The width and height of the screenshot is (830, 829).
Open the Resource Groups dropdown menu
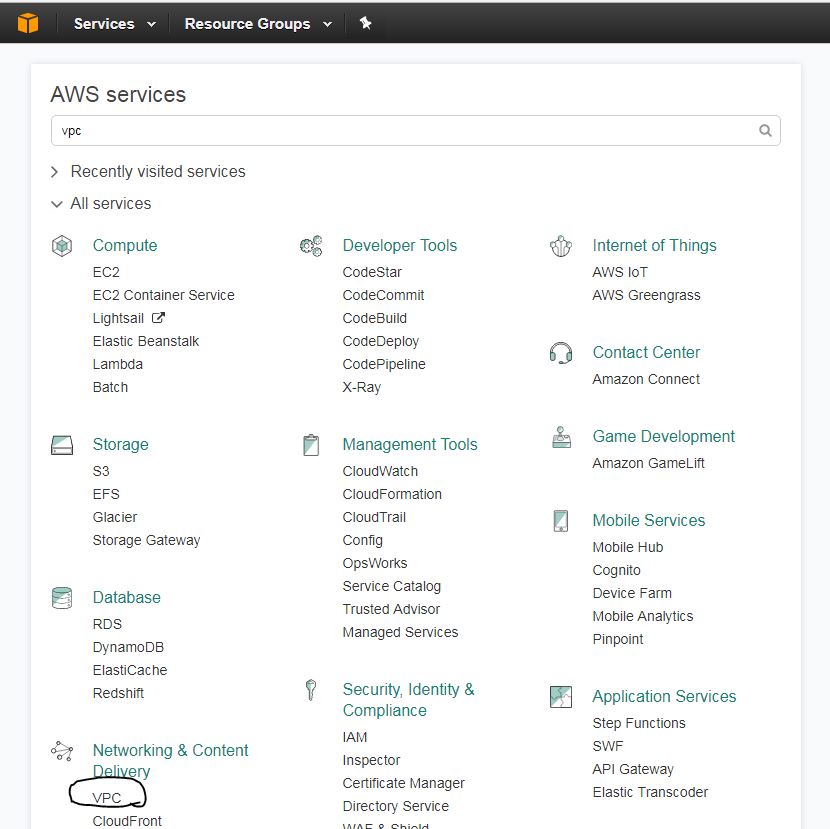[x=258, y=24]
